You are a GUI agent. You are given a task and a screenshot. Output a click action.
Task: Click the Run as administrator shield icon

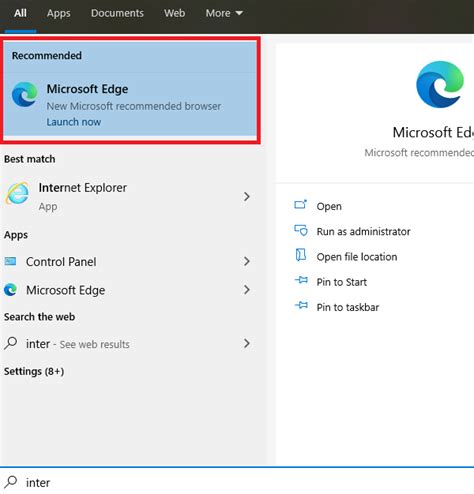pos(301,230)
